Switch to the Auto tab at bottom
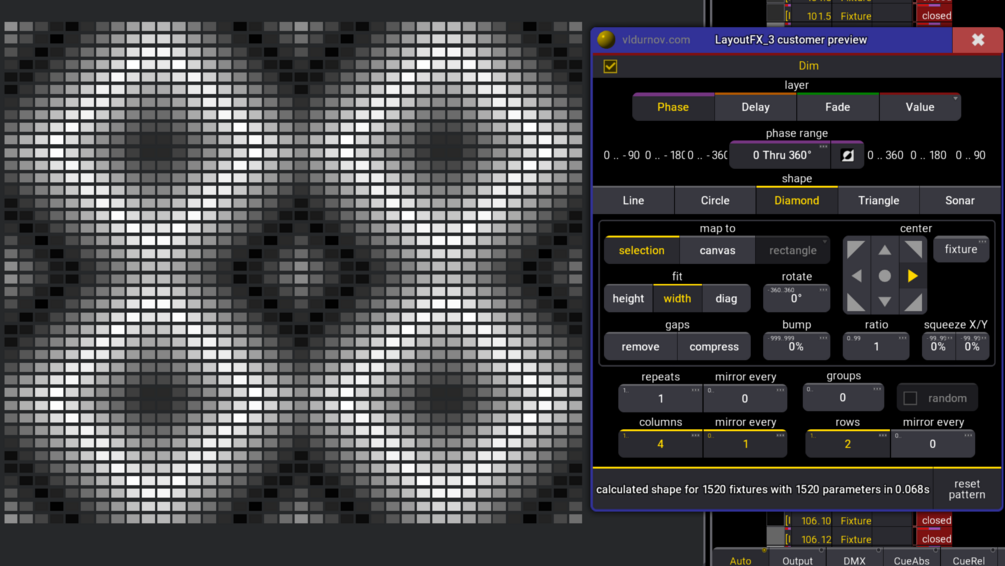The height and width of the screenshot is (566, 1005). pos(740,560)
